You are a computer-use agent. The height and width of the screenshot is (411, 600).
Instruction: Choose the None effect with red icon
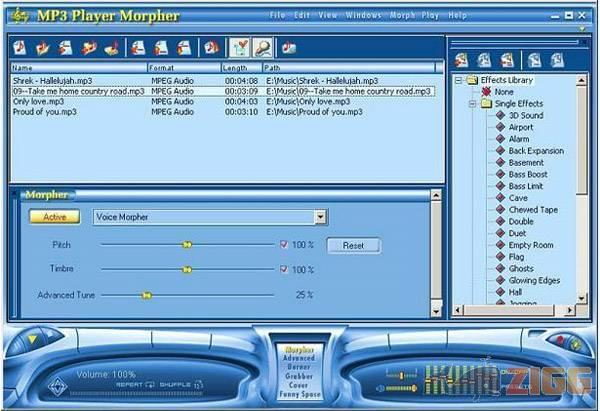point(518,91)
